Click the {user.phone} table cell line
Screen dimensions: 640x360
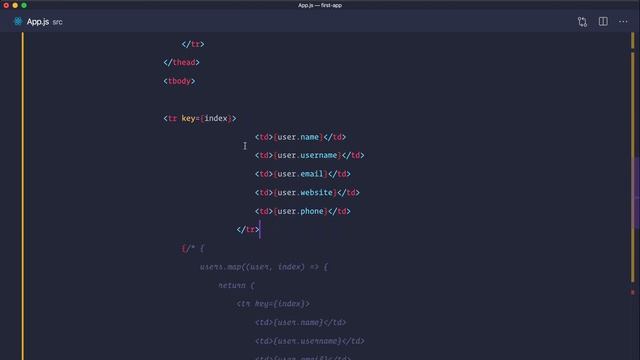click(x=302, y=211)
